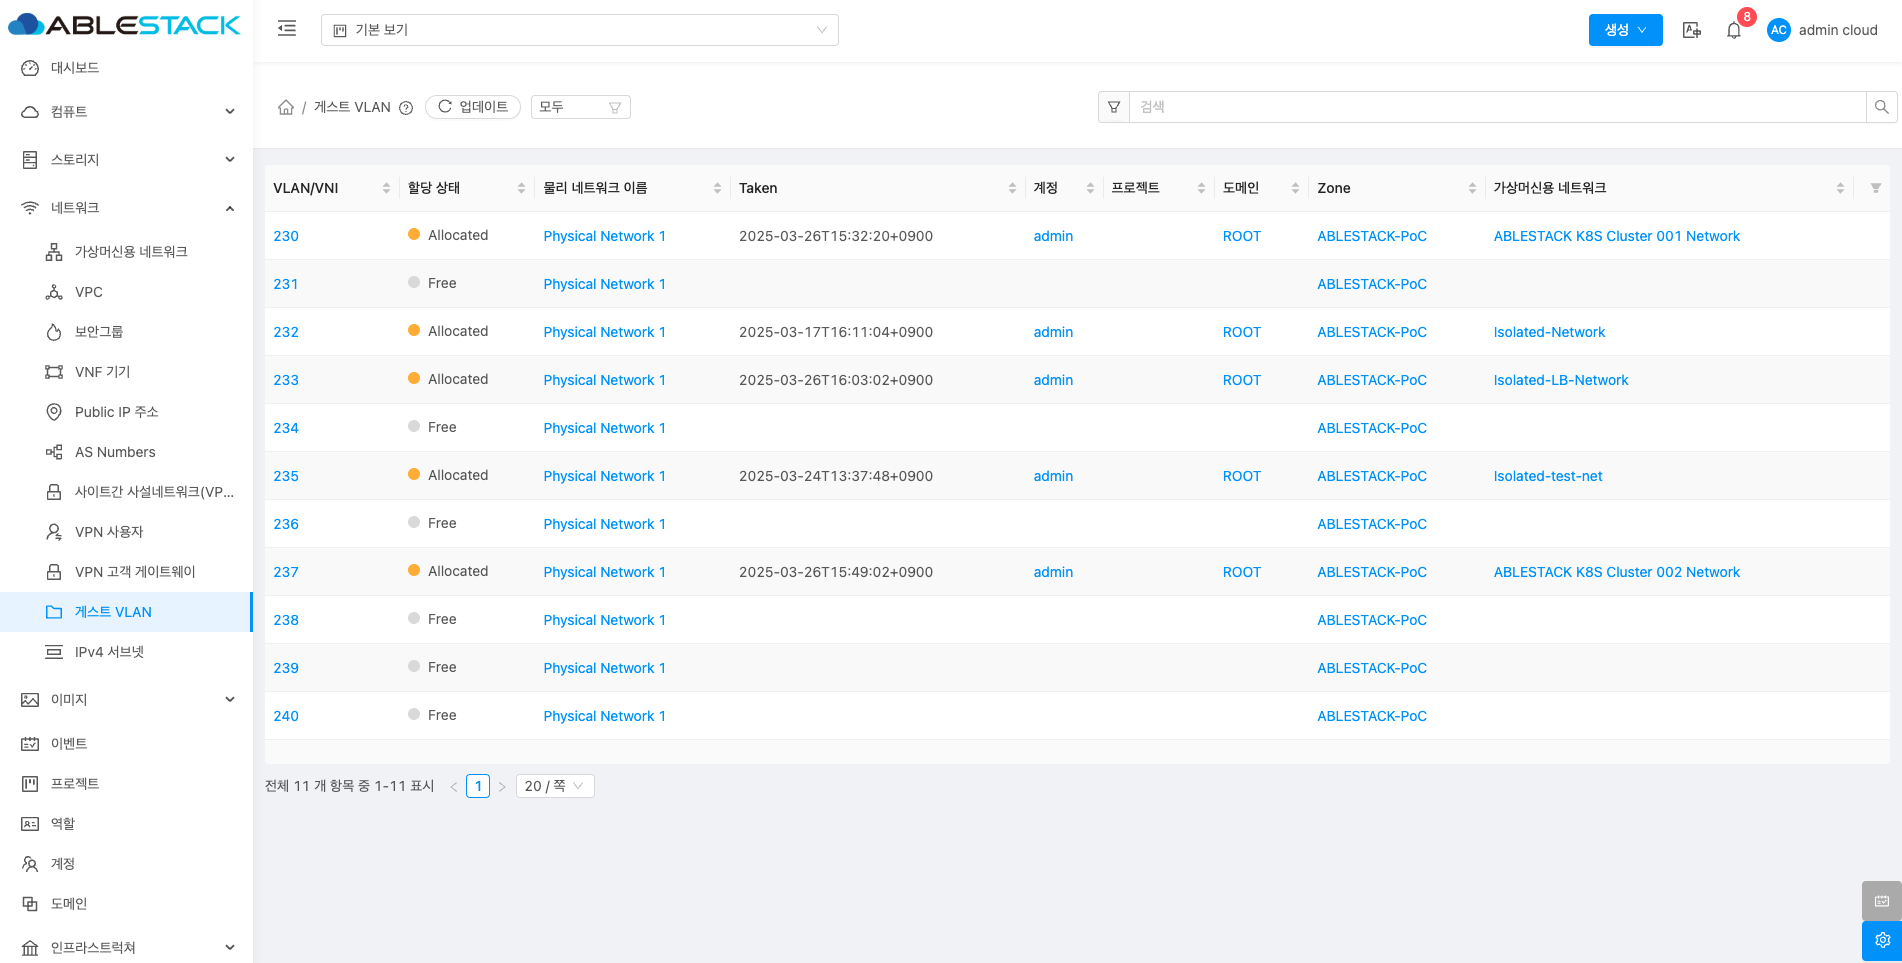Open the notifications bell
The height and width of the screenshot is (963, 1902).
(x=1733, y=30)
